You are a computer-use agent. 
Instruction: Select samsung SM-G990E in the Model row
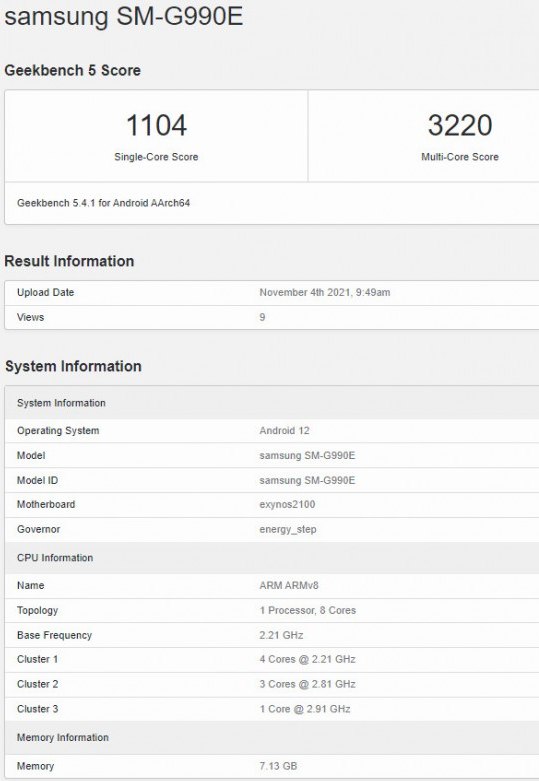coord(307,455)
